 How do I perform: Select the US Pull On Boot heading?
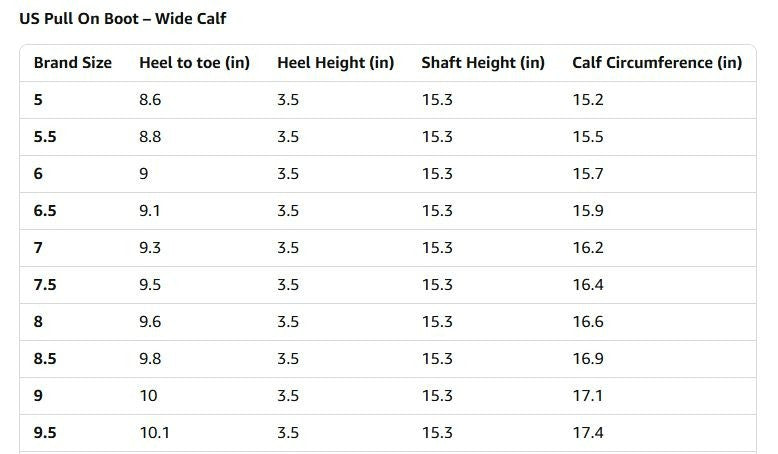tap(123, 18)
